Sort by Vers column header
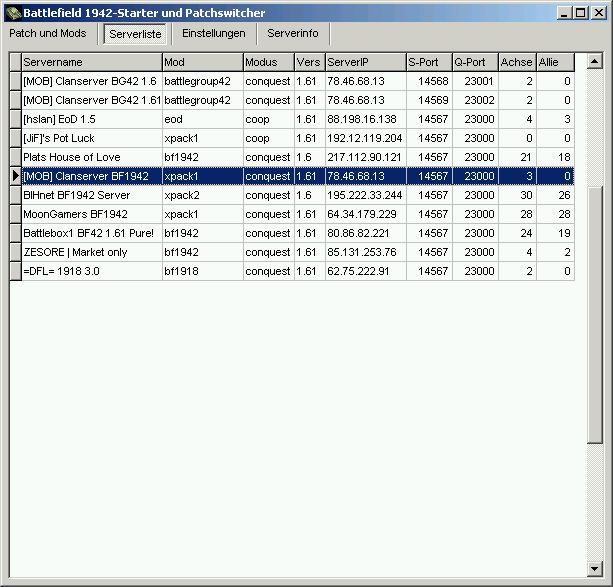Image resolution: width=613 pixels, height=587 pixels. point(310,62)
